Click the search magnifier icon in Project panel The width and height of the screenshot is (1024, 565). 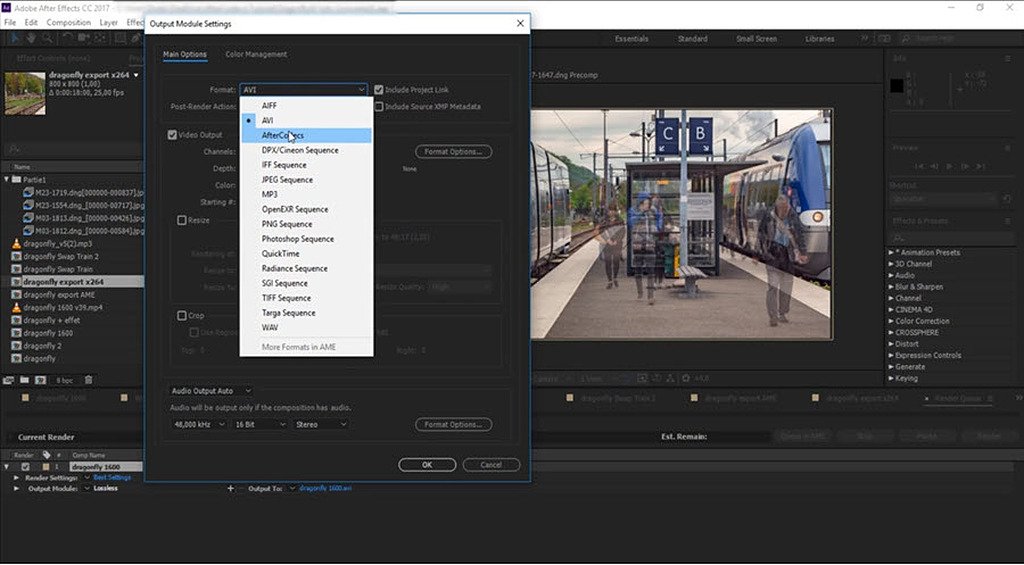pos(13,149)
